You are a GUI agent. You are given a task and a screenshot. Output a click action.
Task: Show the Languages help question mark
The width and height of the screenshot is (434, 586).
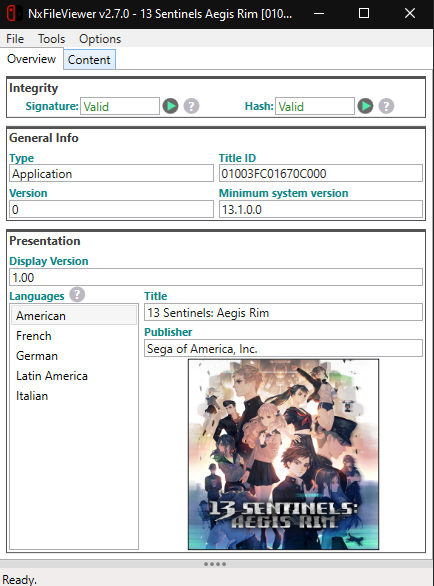click(77, 295)
